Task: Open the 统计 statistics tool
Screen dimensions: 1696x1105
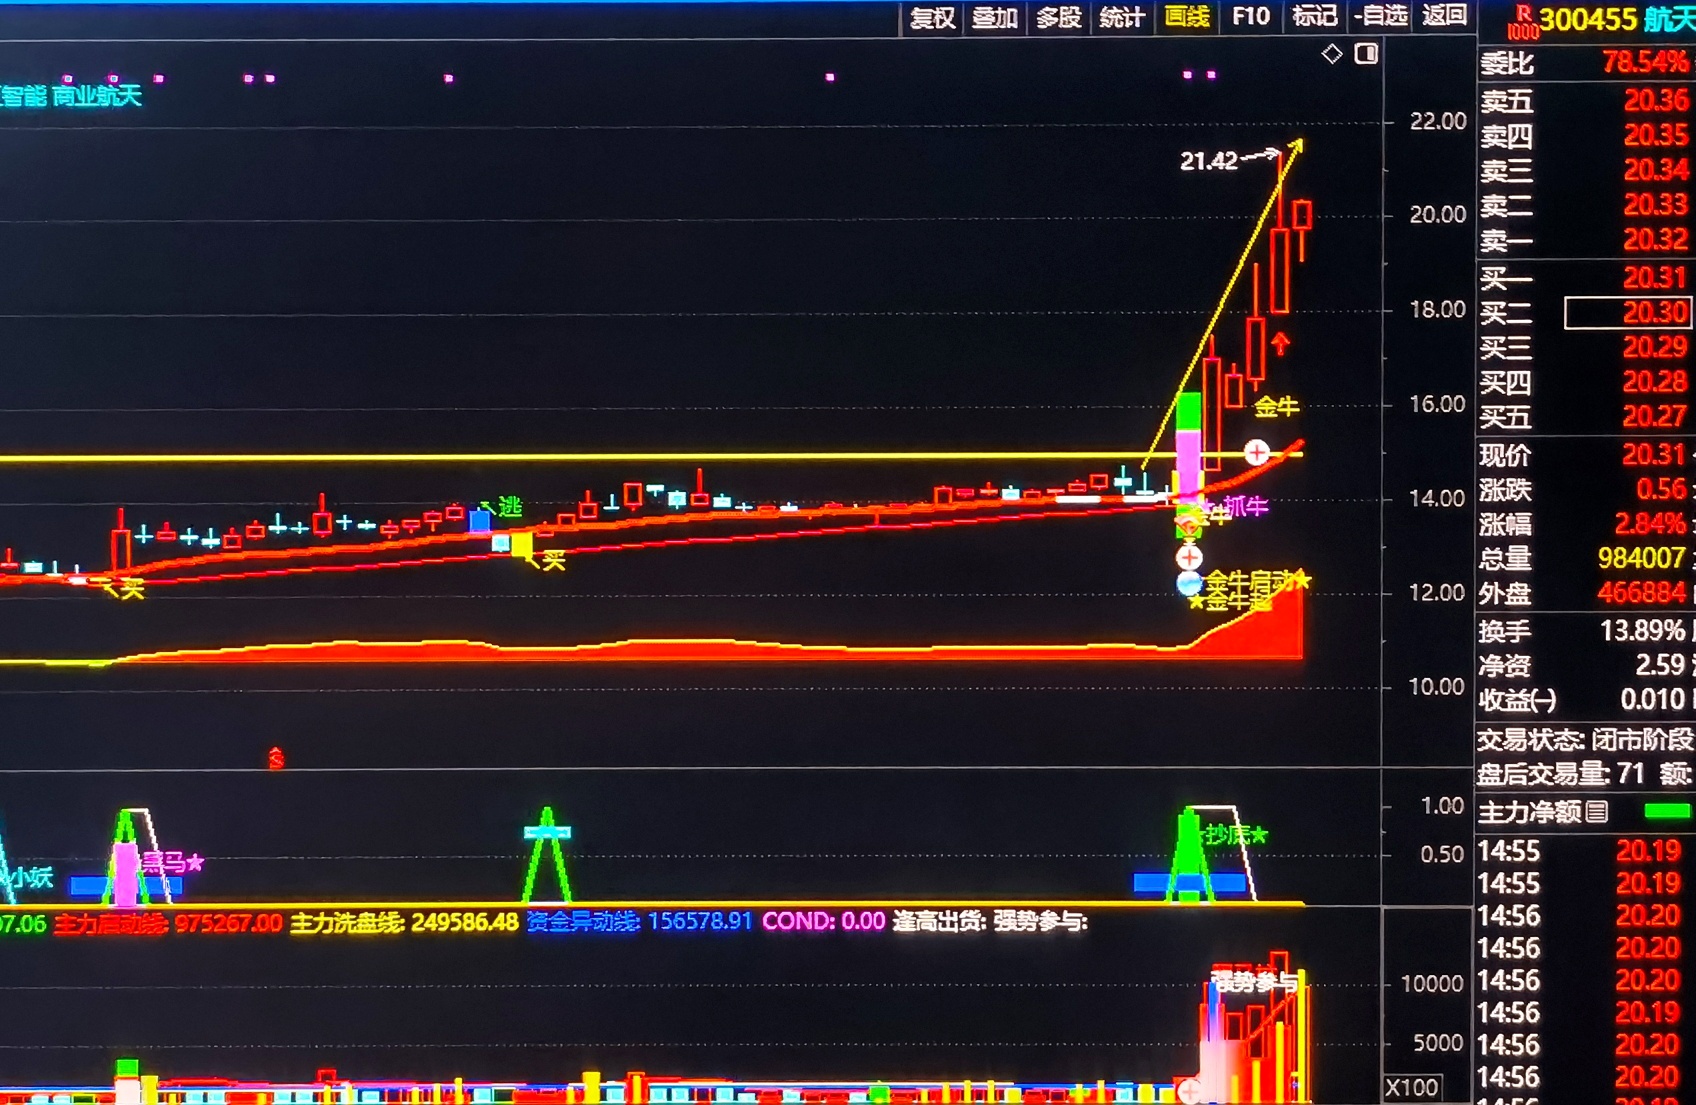Action: click(x=1121, y=17)
